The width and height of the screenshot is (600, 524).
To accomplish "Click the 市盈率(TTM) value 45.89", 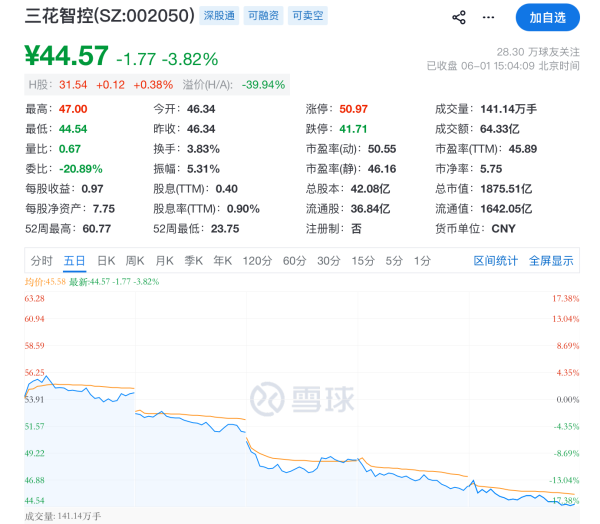I will click(523, 149).
